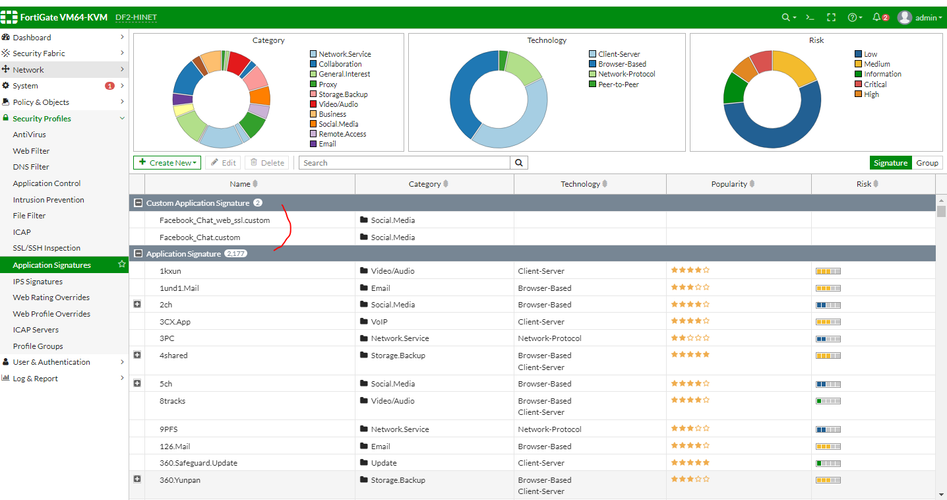This screenshot has height=500, width=947.
Task: Click the Security Fabric sidebar icon
Action: pos(5,53)
